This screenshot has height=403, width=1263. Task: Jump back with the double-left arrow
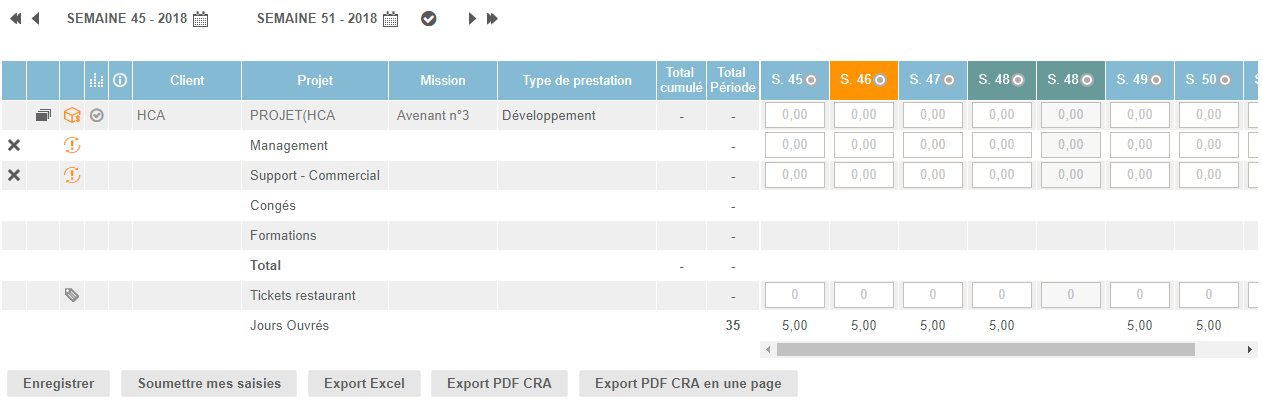[x=16, y=19]
